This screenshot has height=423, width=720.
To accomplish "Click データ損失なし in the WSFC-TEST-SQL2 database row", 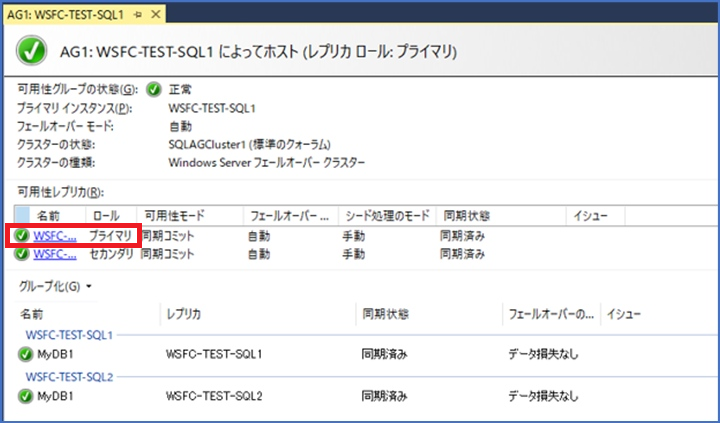I will coord(543,396).
